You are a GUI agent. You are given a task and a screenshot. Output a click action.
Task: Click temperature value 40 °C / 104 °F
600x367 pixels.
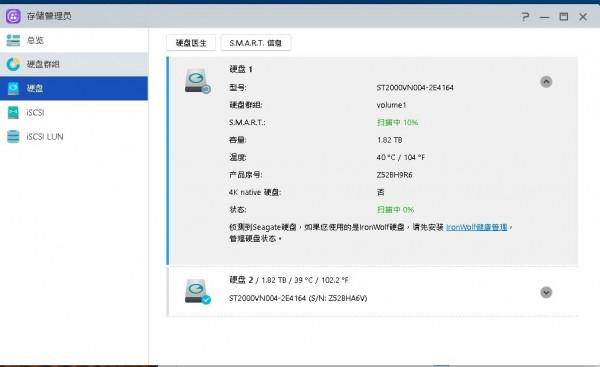click(401, 157)
